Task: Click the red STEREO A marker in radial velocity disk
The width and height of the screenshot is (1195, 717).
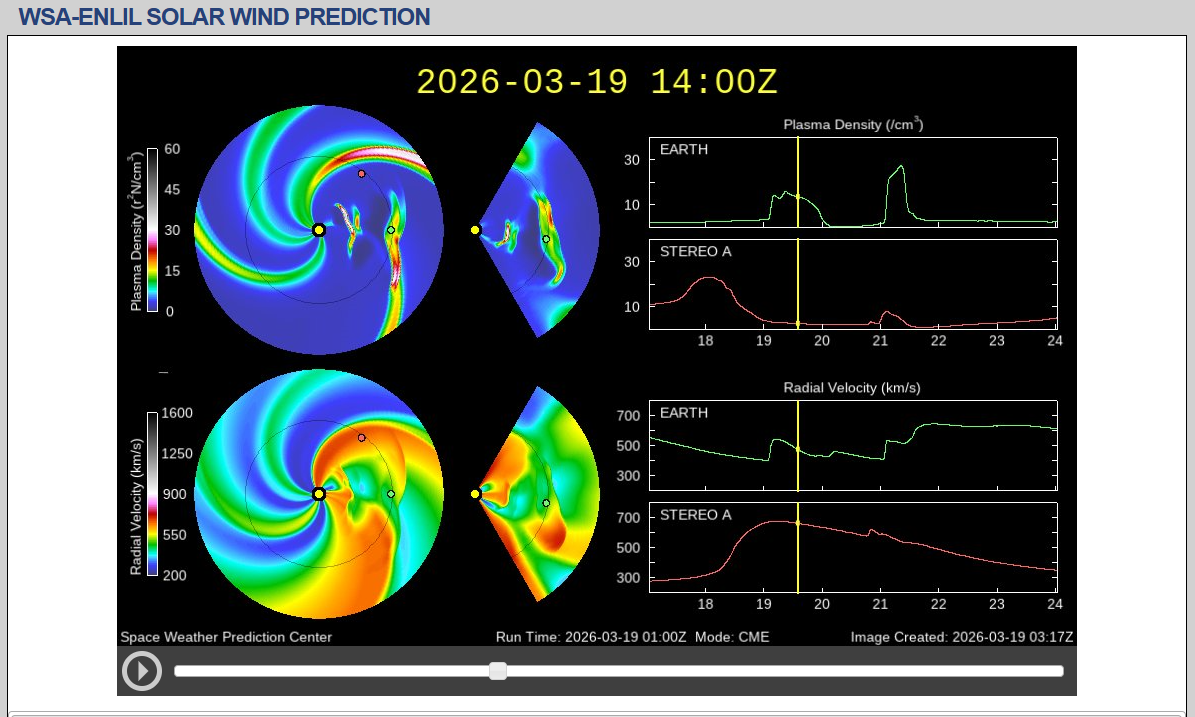Action: (x=362, y=438)
